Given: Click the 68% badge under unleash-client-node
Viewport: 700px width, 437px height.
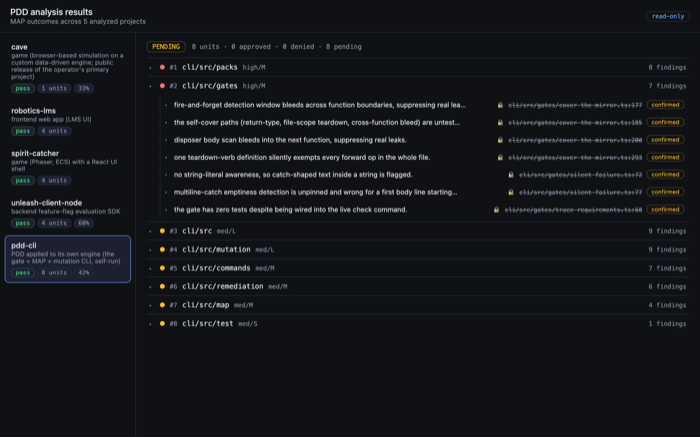Looking at the screenshot, I should pos(84,223).
